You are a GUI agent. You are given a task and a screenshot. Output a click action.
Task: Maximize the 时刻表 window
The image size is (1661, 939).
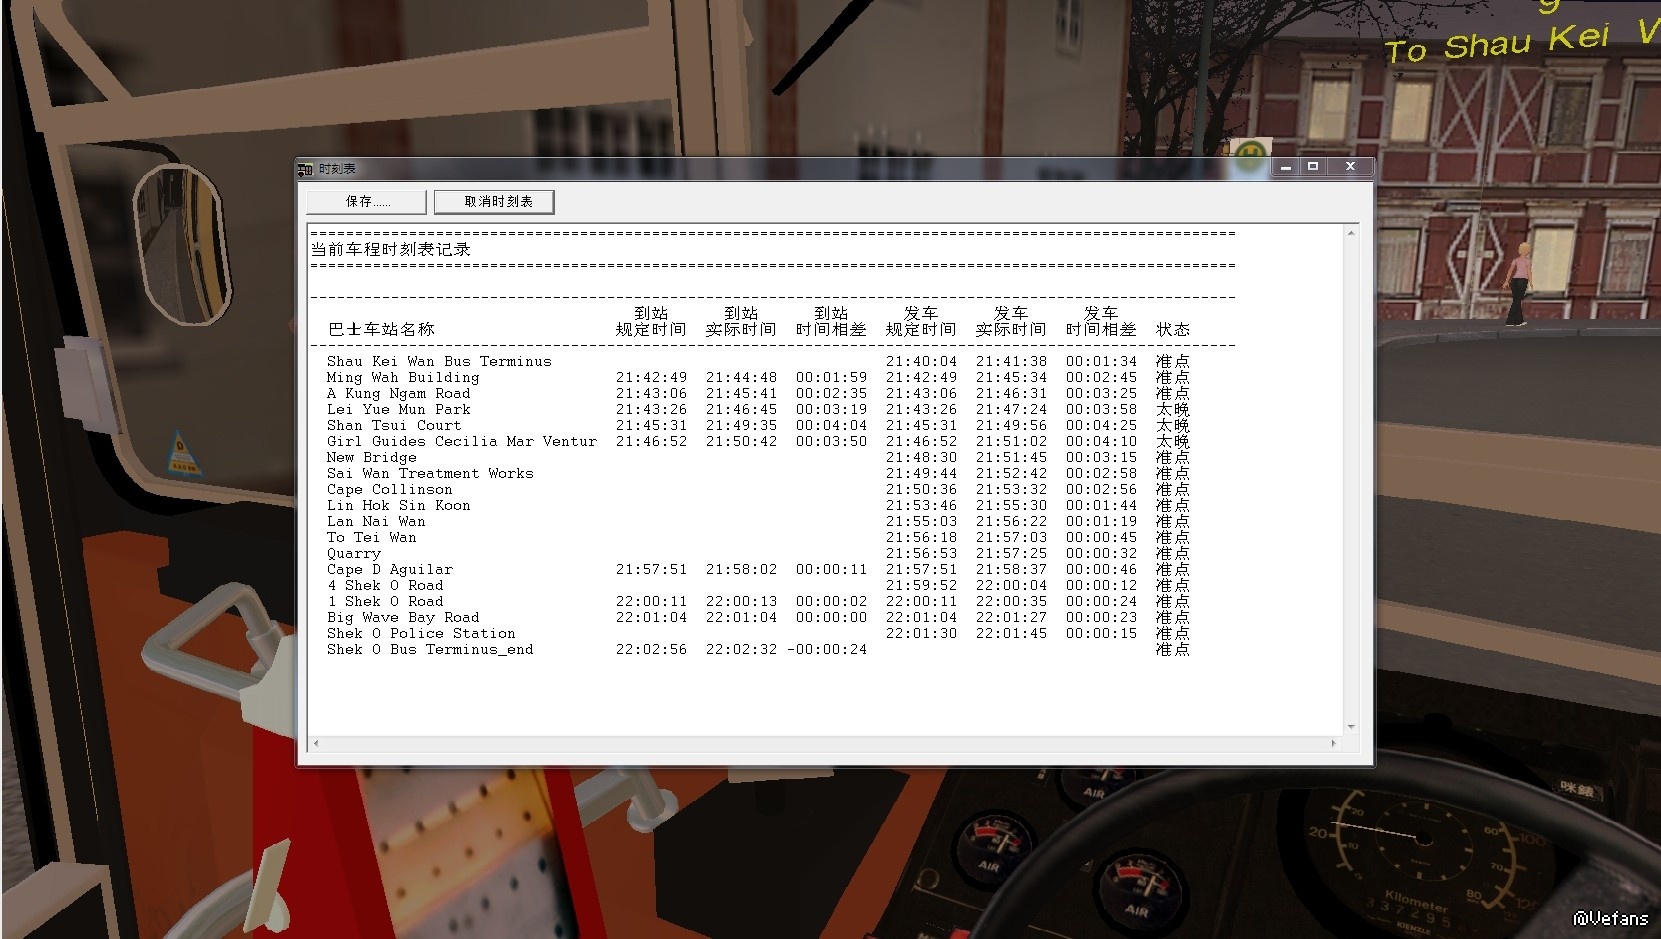click(1313, 167)
